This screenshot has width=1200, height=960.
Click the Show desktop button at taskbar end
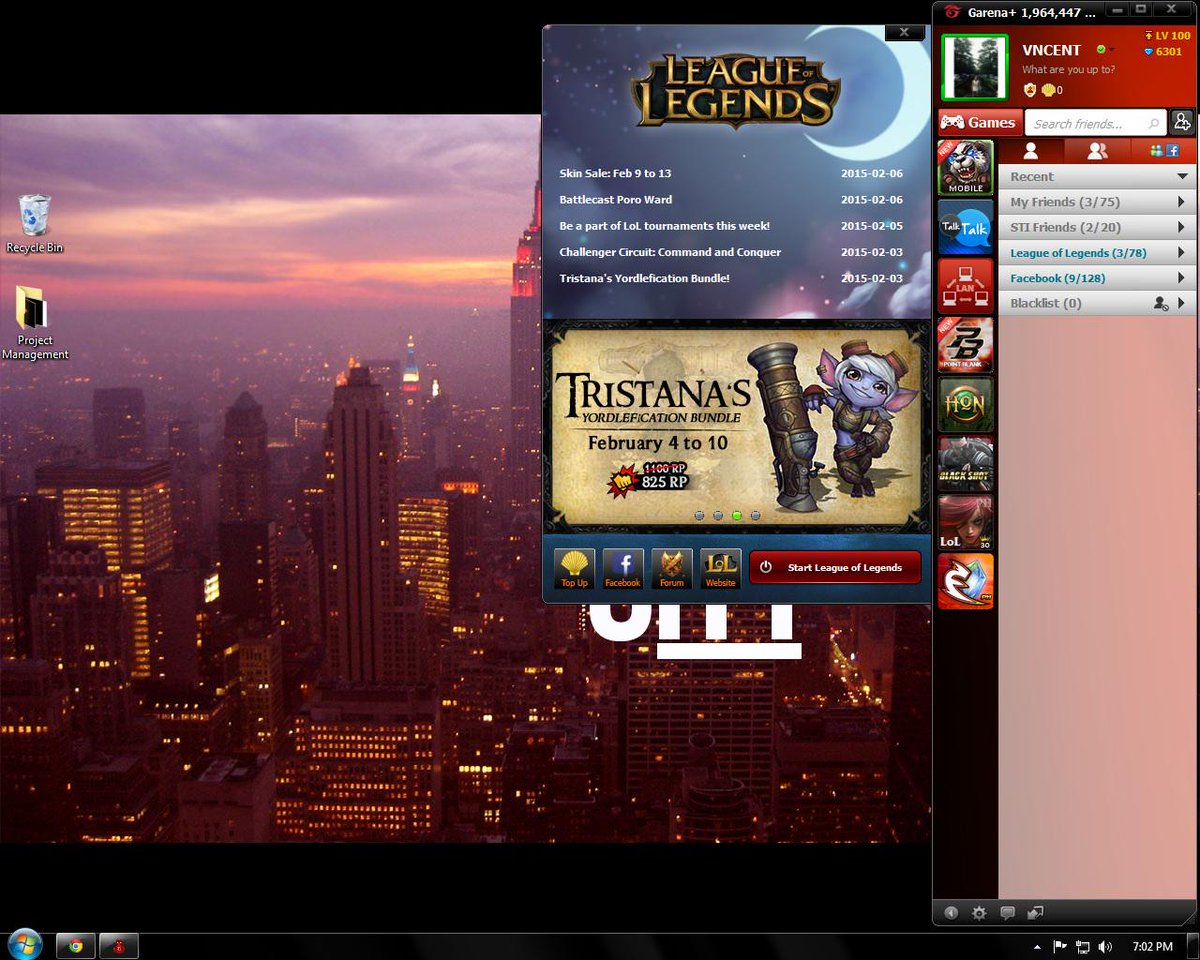(x=1193, y=946)
